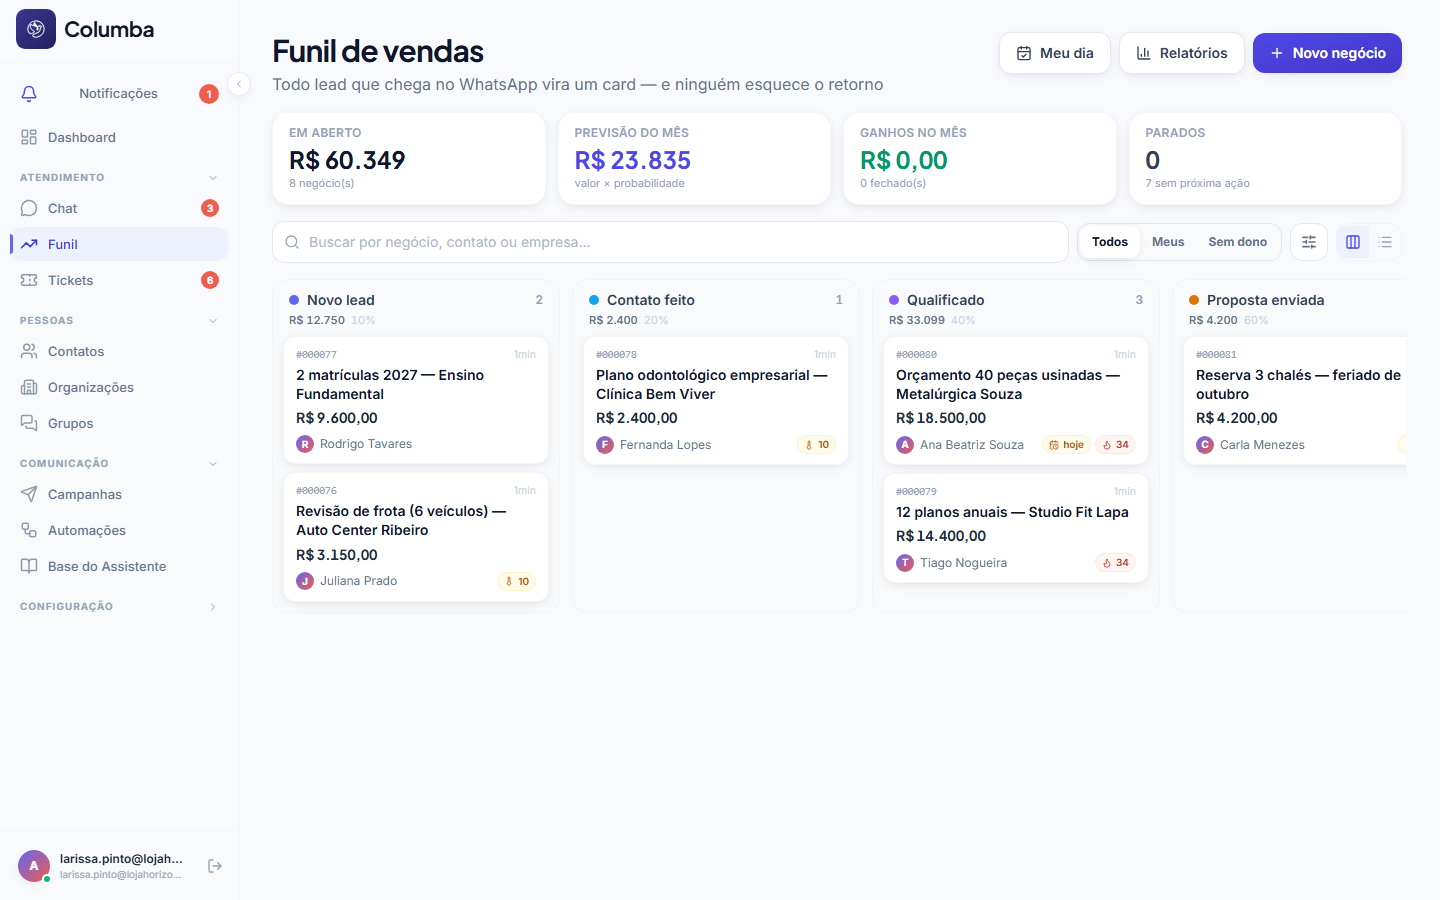Open the Revisão de frota Auto Center Ribeiro card
This screenshot has height=900, width=1440.
click(x=416, y=537)
